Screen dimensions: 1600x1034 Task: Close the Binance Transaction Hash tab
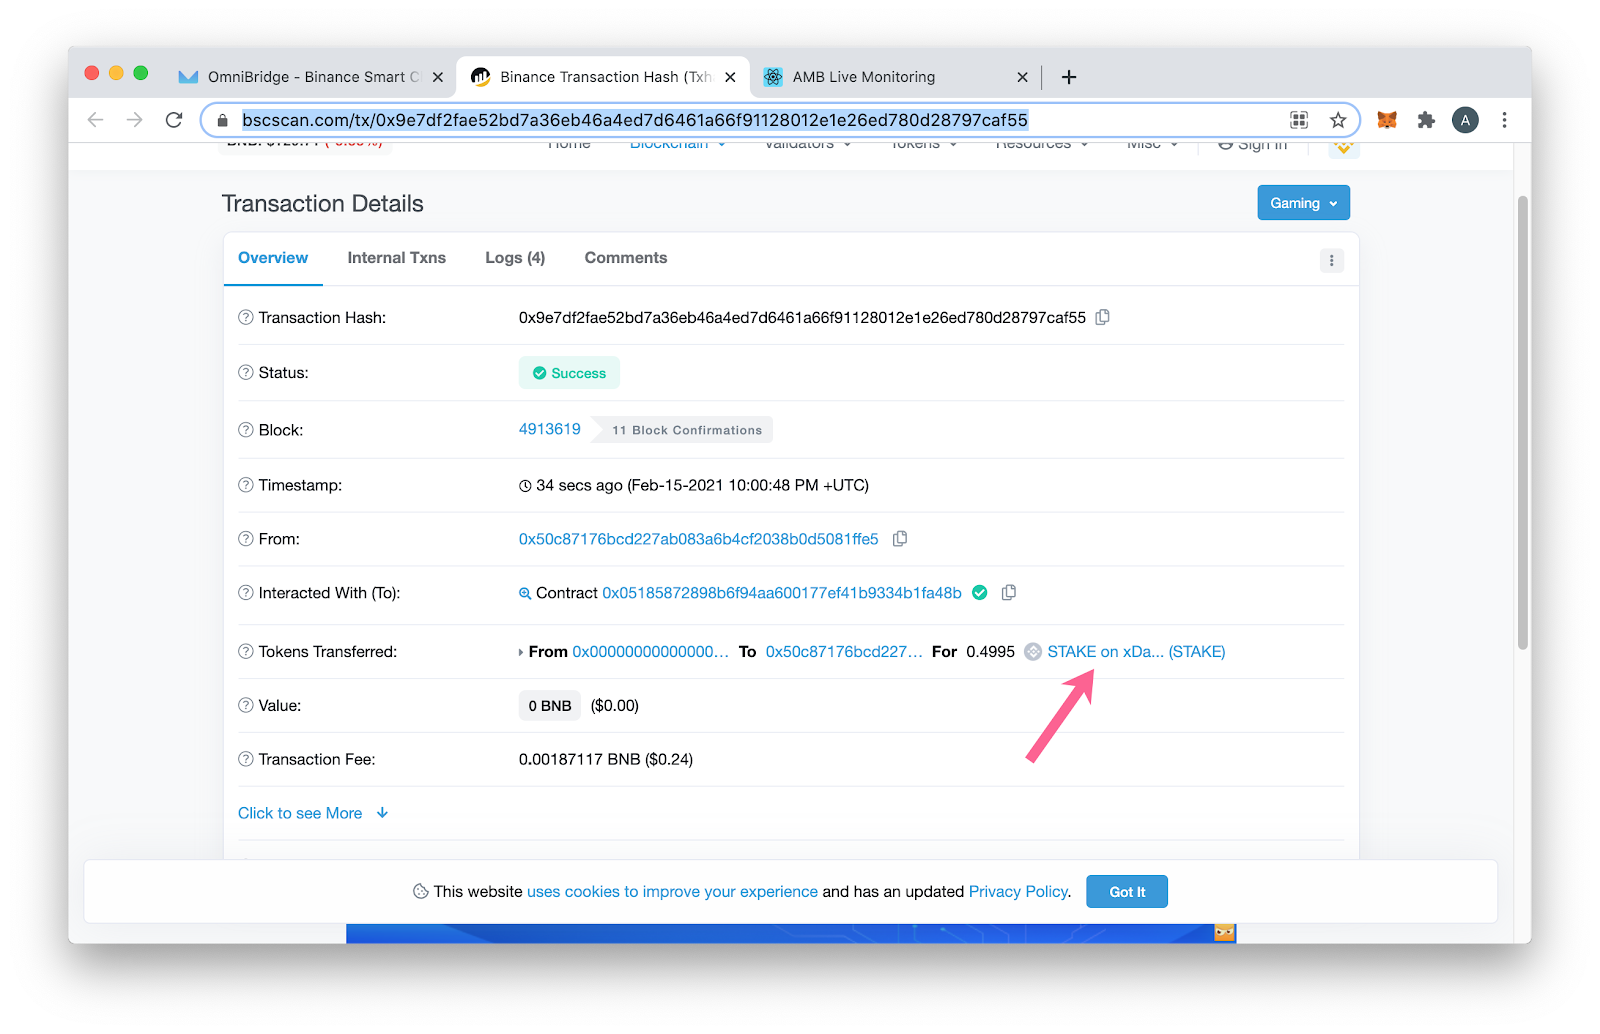coord(730,77)
